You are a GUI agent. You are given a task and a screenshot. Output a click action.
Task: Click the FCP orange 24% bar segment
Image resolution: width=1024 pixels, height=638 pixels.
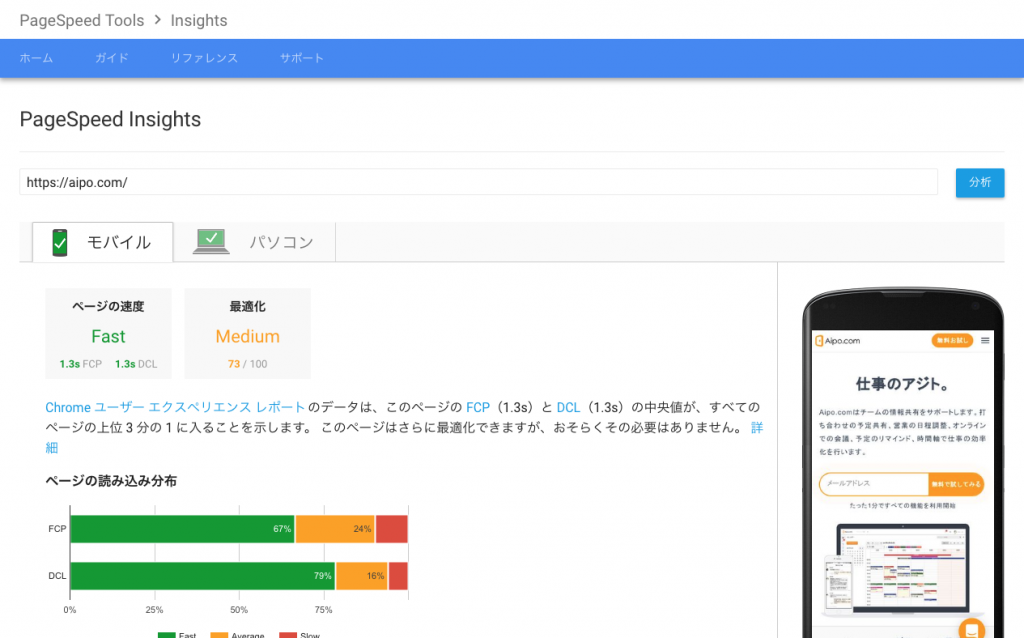pos(335,529)
